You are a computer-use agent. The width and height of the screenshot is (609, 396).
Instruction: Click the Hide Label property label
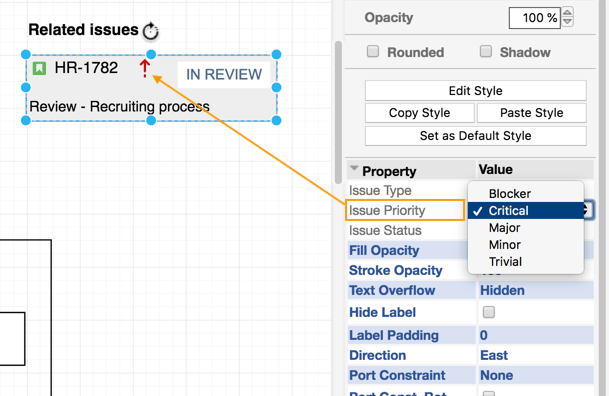point(383,312)
